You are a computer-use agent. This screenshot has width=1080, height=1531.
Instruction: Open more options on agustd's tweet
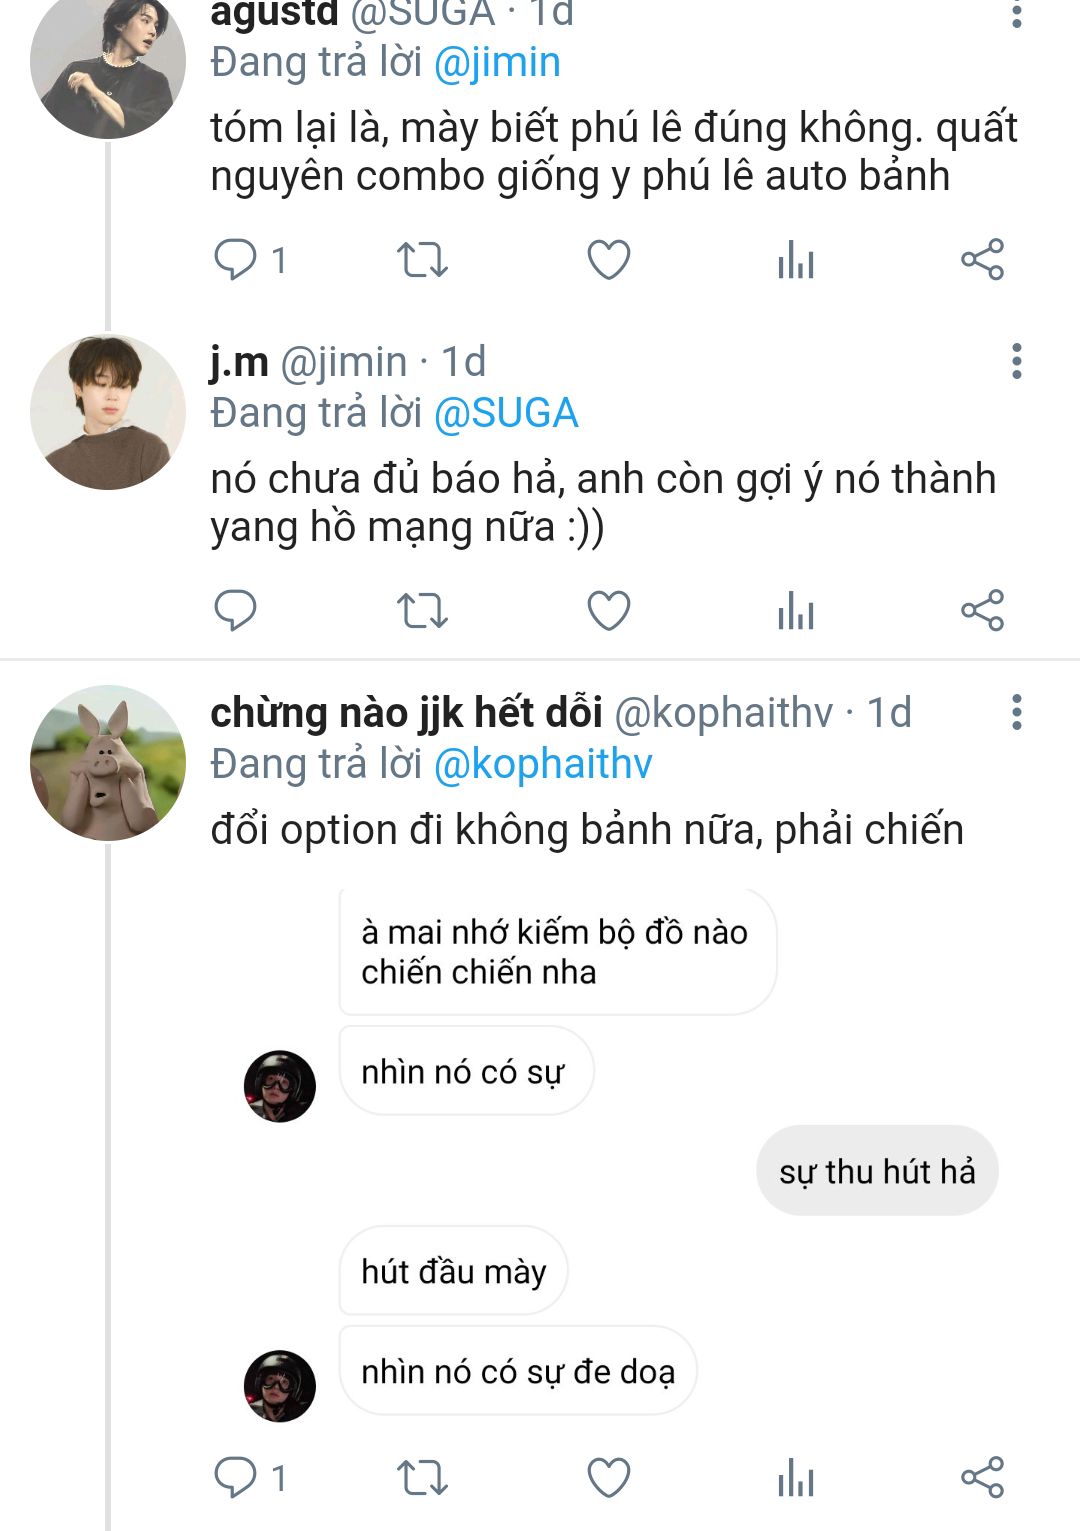click(1016, 13)
